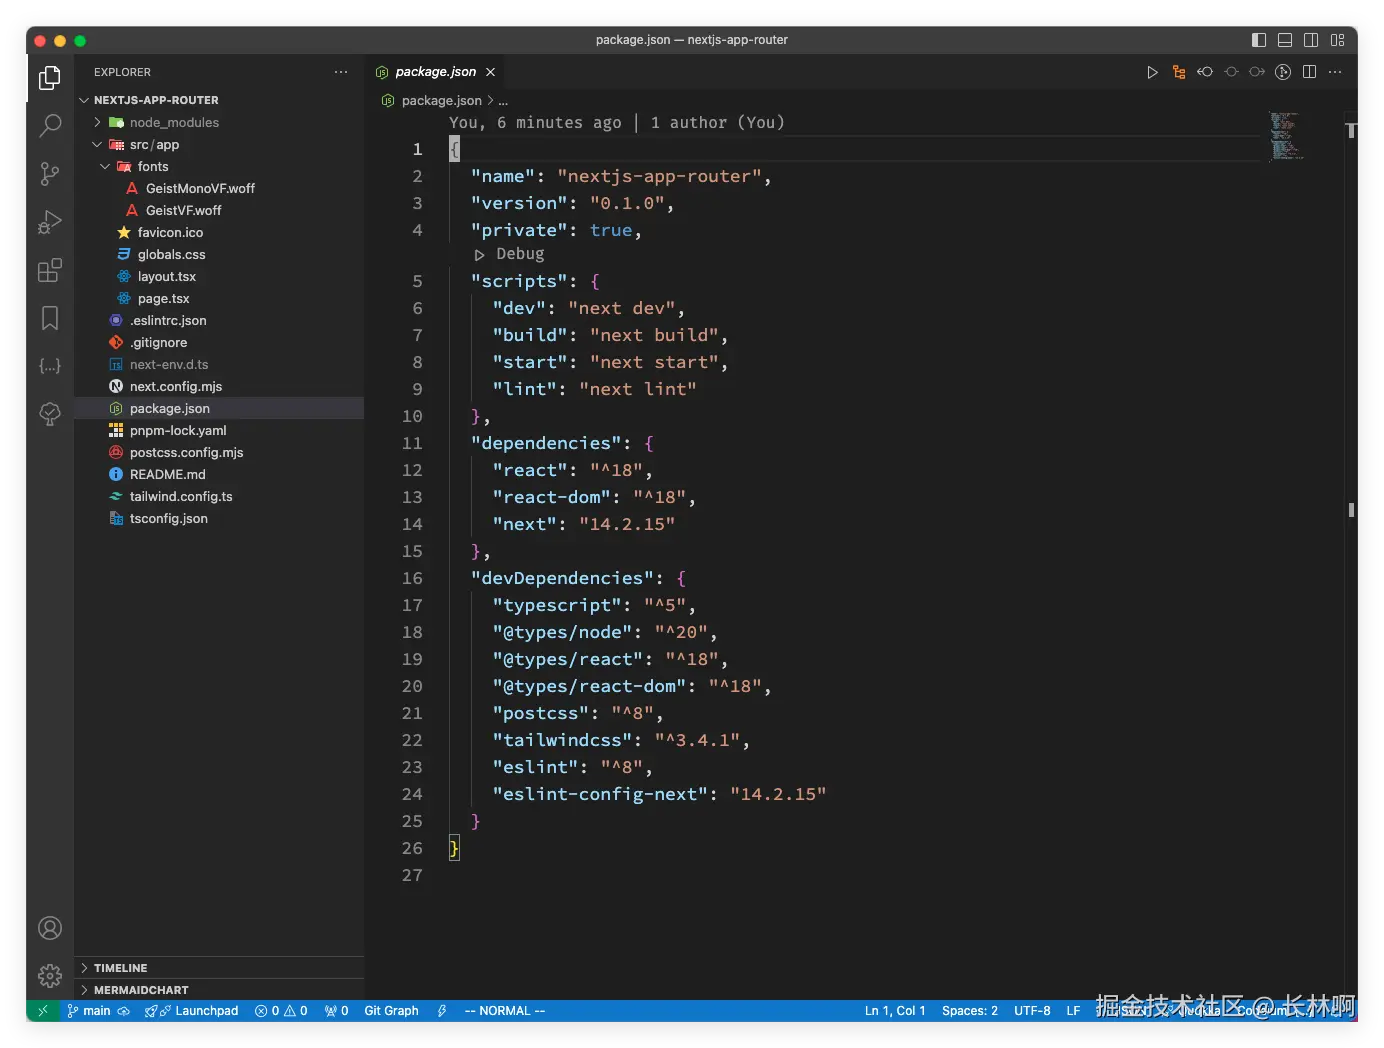Open tsconfig.json from the explorer
This screenshot has width=1384, height=1048.
[168, 518]
